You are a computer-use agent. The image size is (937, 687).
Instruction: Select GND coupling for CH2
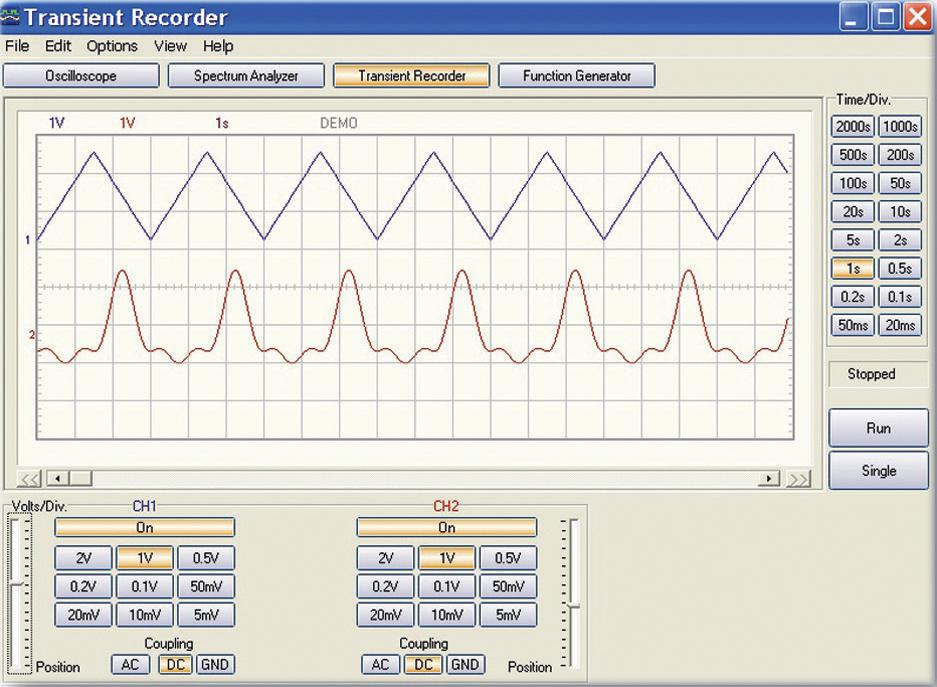465,664
